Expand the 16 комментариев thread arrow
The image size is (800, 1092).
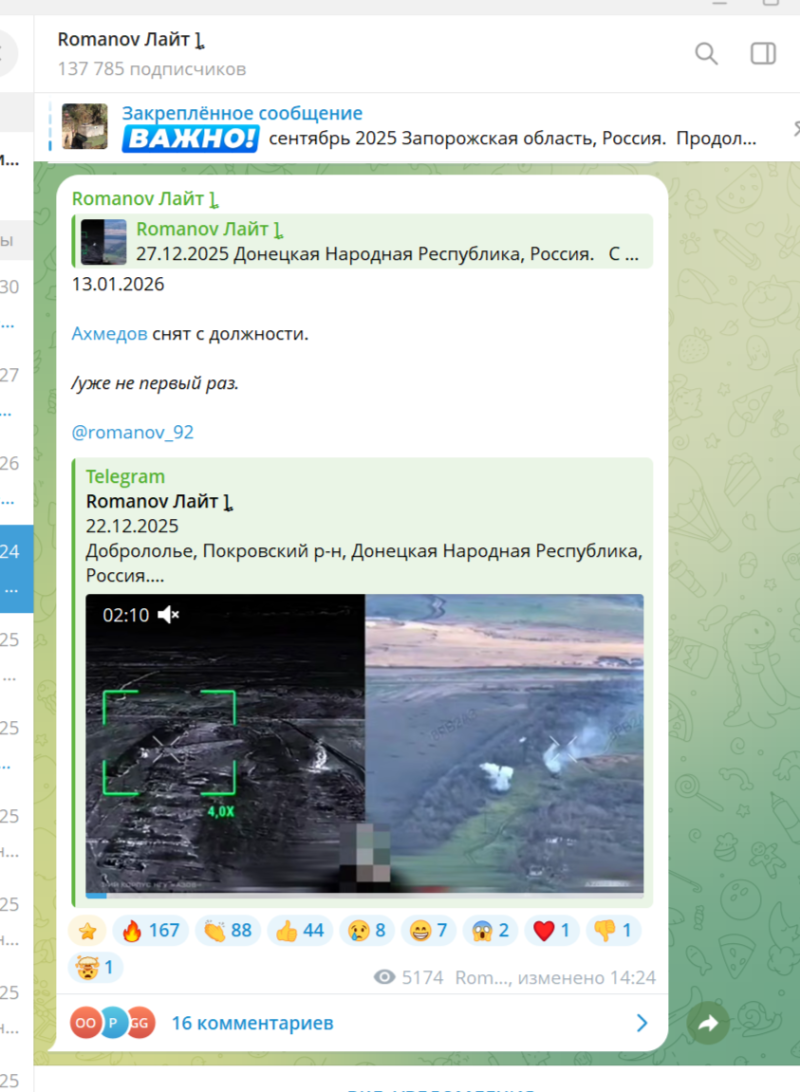pos(641,1023)
